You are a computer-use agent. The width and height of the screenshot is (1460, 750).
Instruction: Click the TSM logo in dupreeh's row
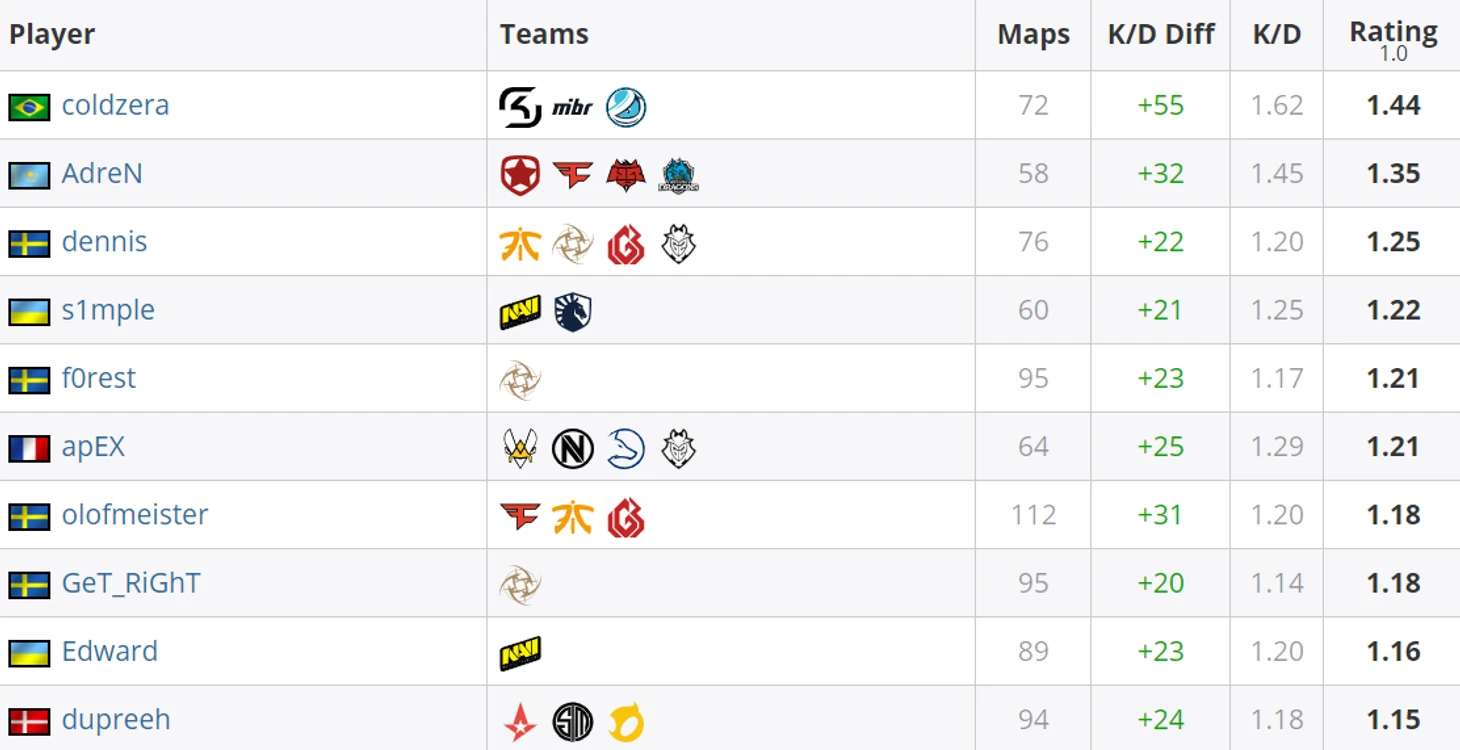(573, 721)
